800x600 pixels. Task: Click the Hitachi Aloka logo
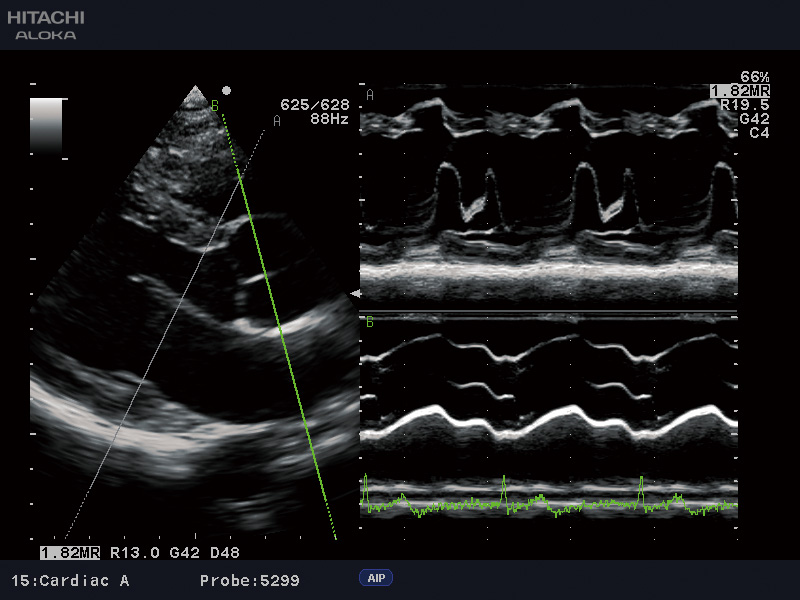[x=45, y=26]
